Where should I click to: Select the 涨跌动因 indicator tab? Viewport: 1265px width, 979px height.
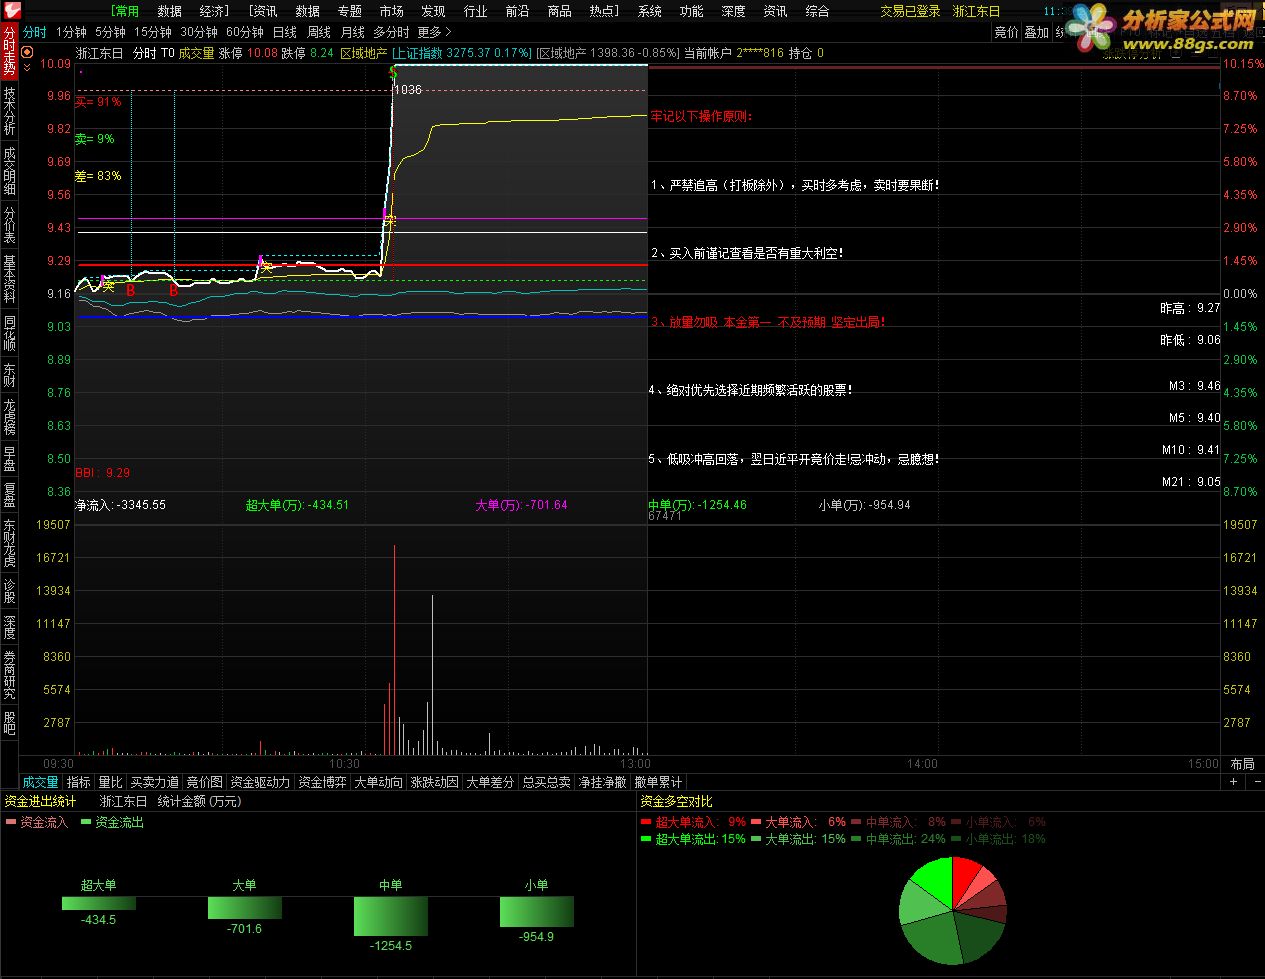pos(435,782)
